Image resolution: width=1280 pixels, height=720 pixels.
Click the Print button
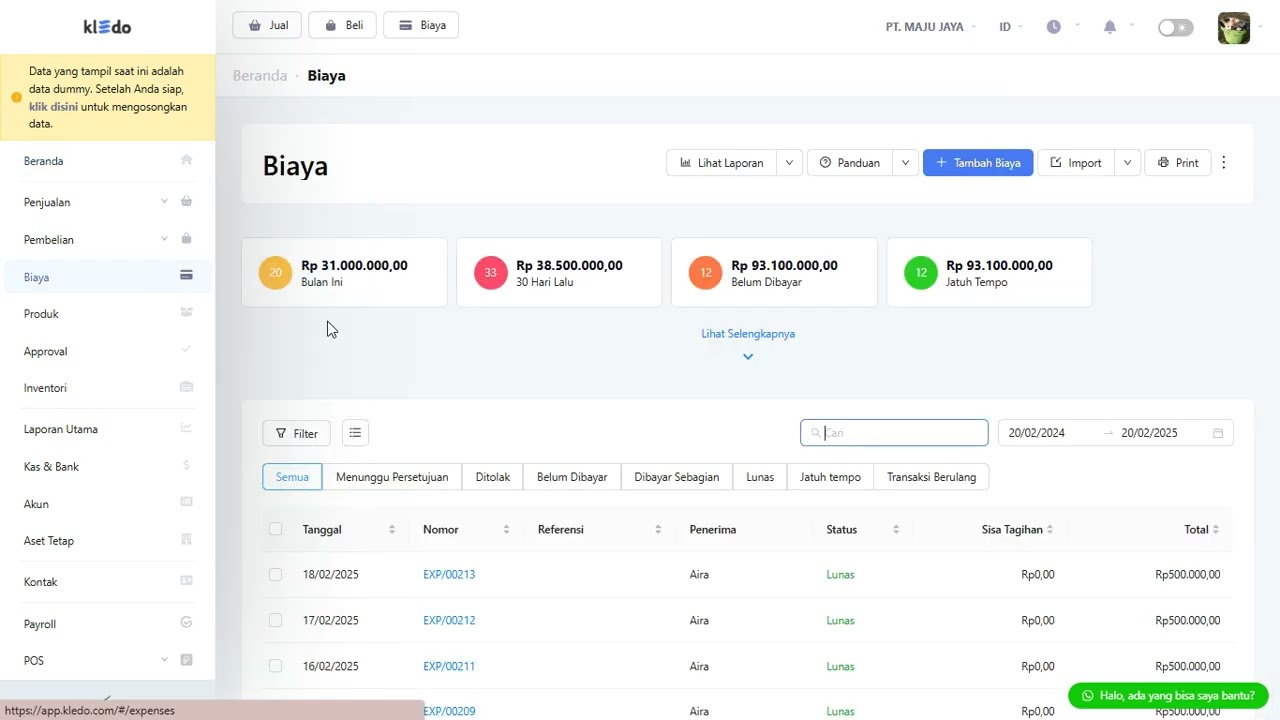tap(1178, 163)
